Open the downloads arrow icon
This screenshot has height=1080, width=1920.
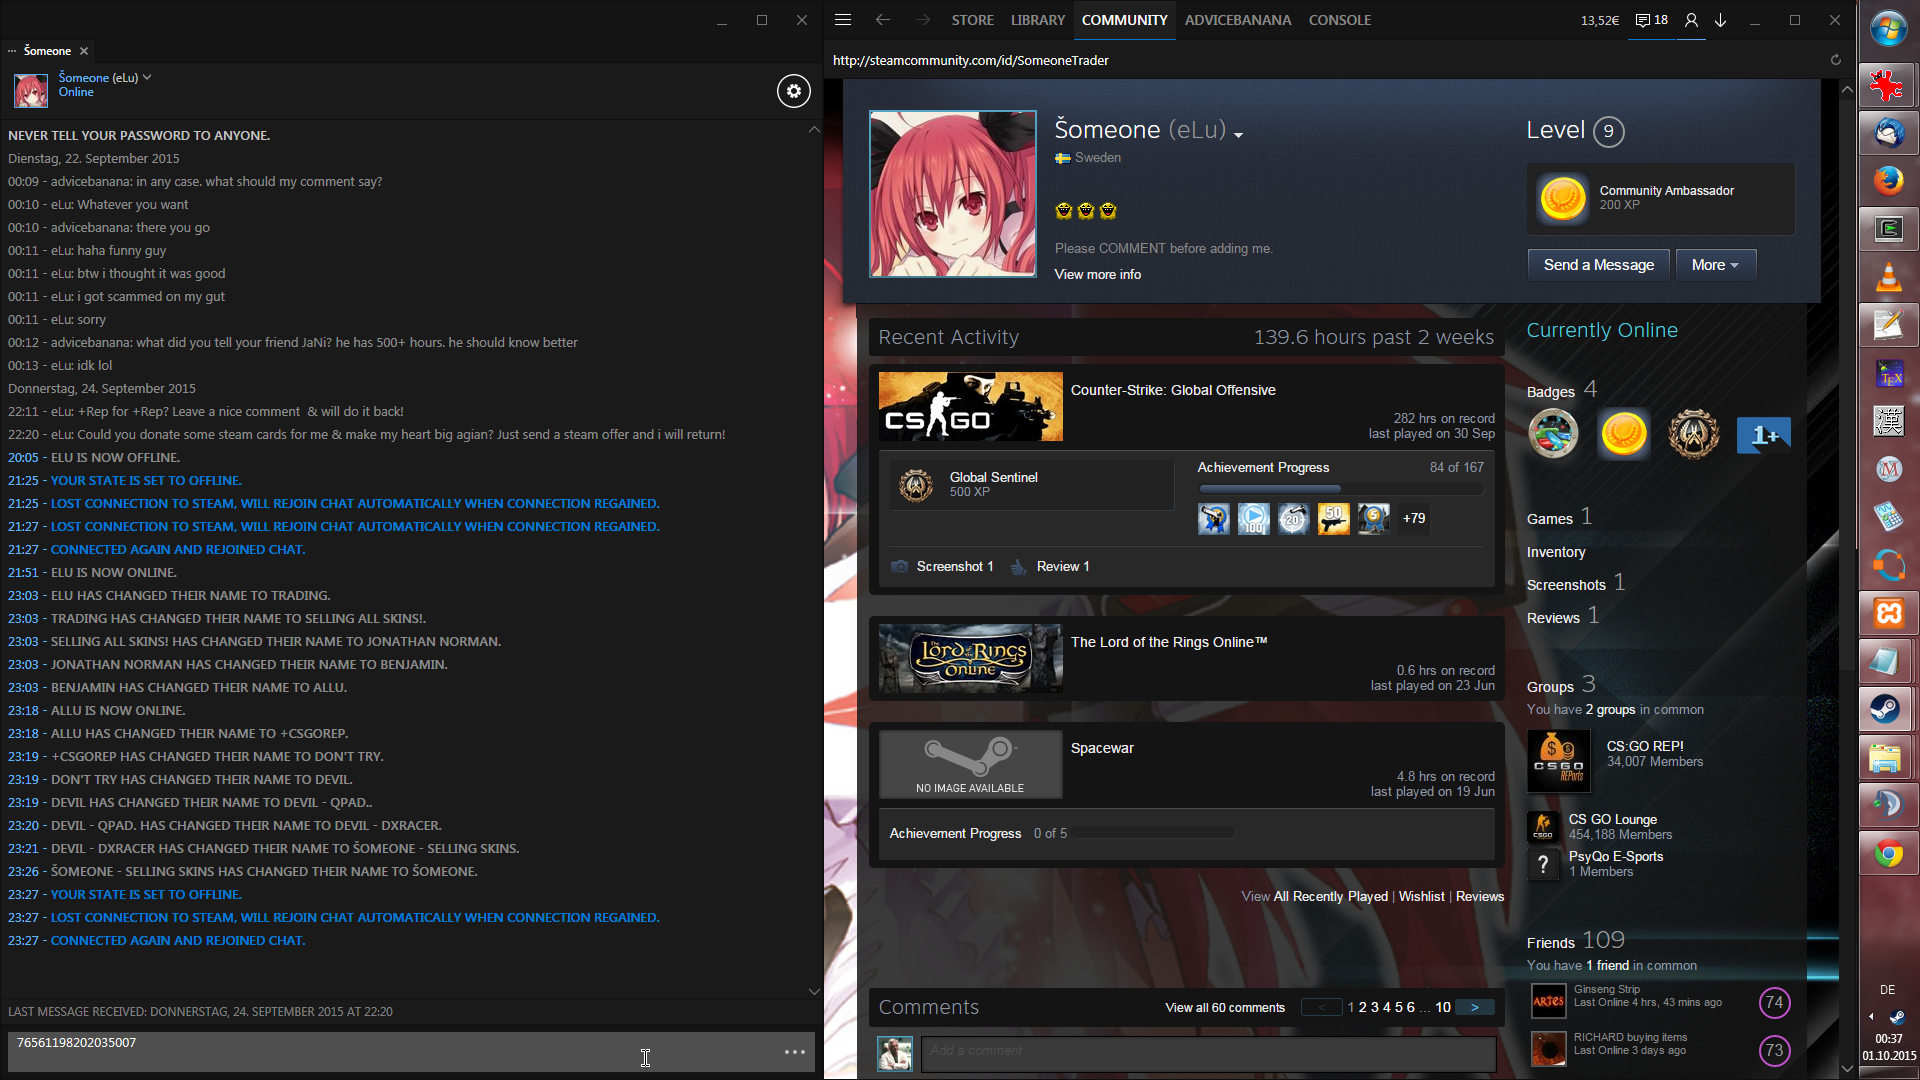coord(1721,20)
